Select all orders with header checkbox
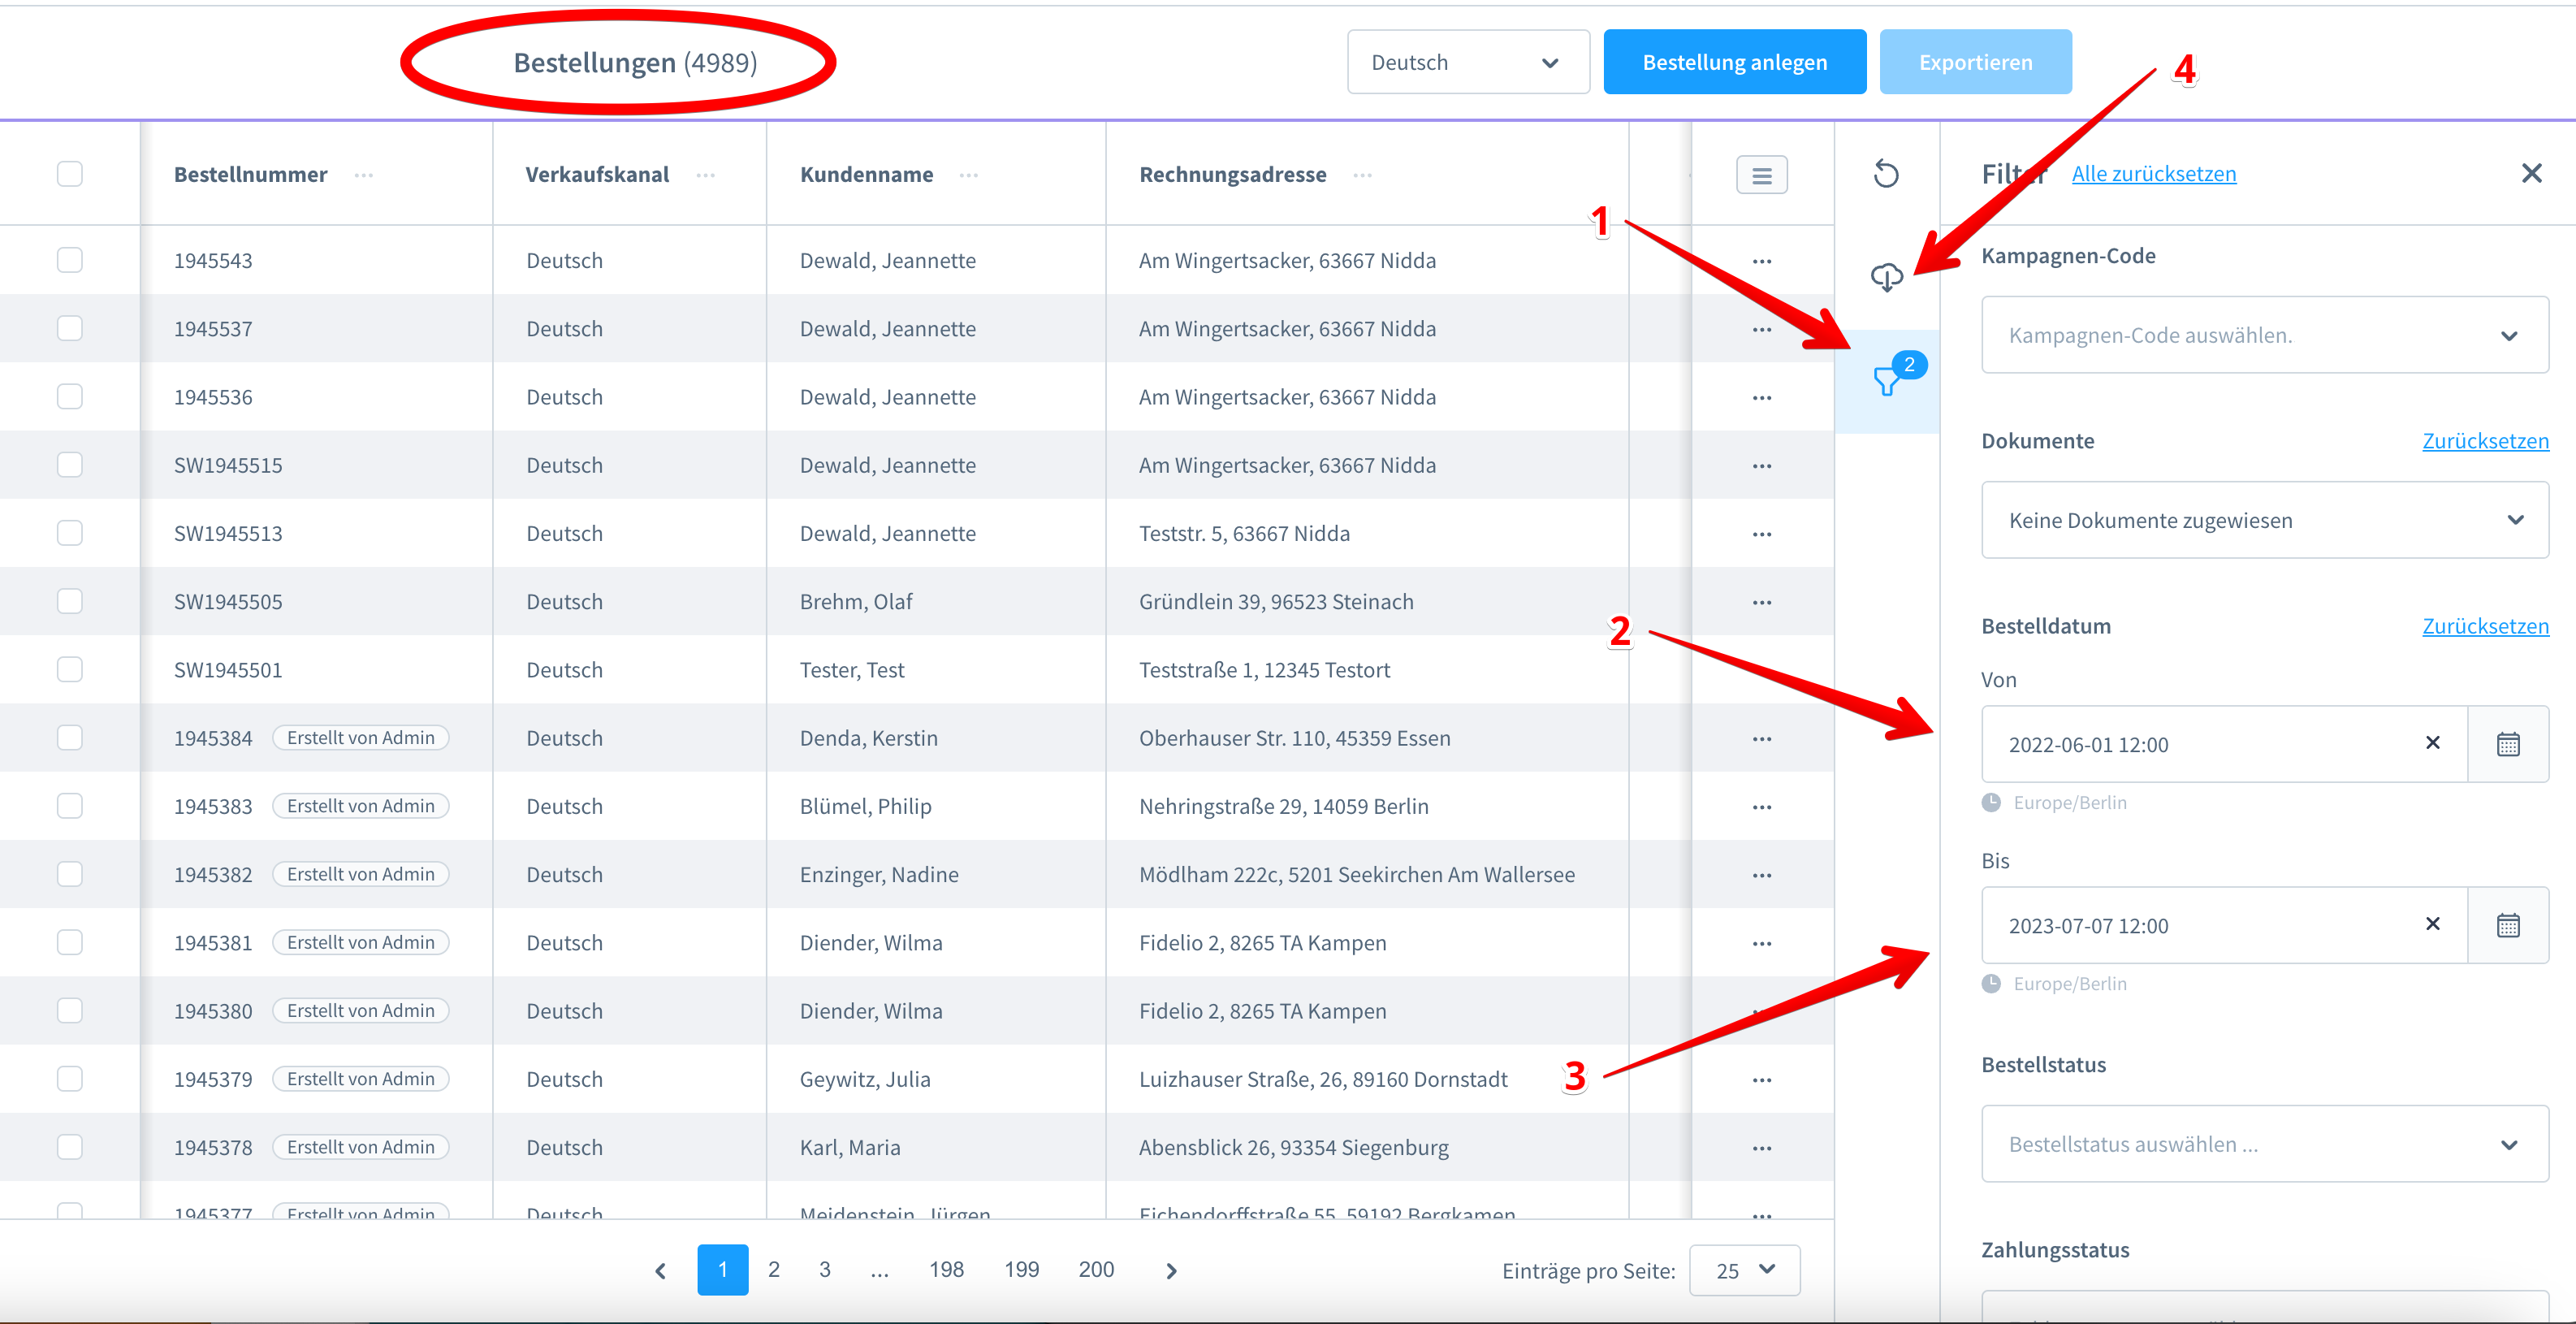Image resolution: width=2576 pixels, height=1324 pixels. tap(70, 174)
